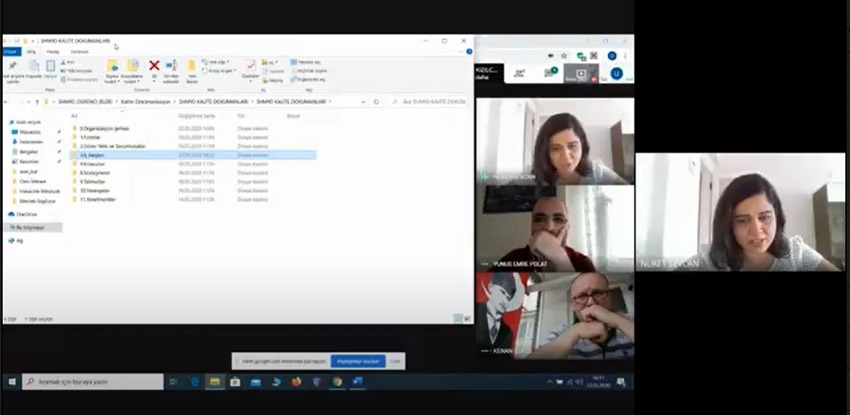Click the blue stop sharing button

tap(359, 360)
